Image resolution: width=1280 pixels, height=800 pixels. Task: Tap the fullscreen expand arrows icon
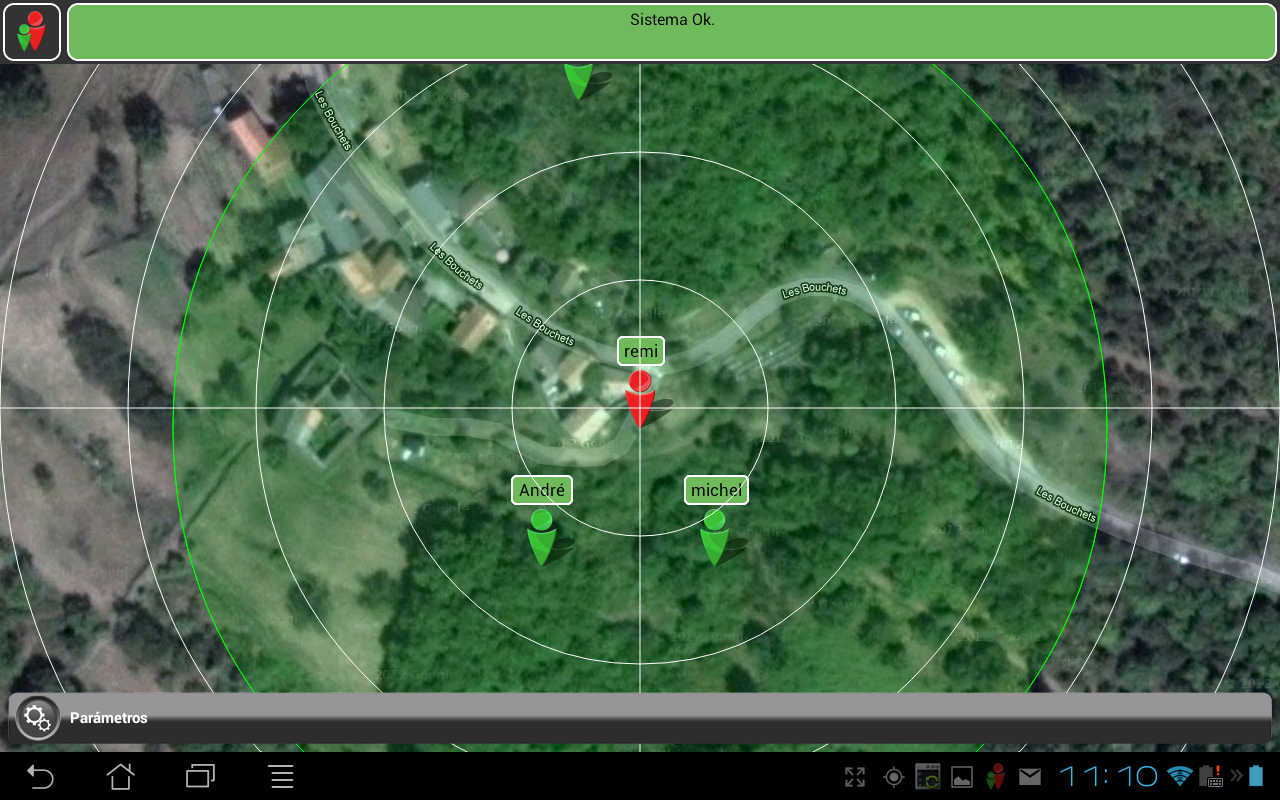855,777
